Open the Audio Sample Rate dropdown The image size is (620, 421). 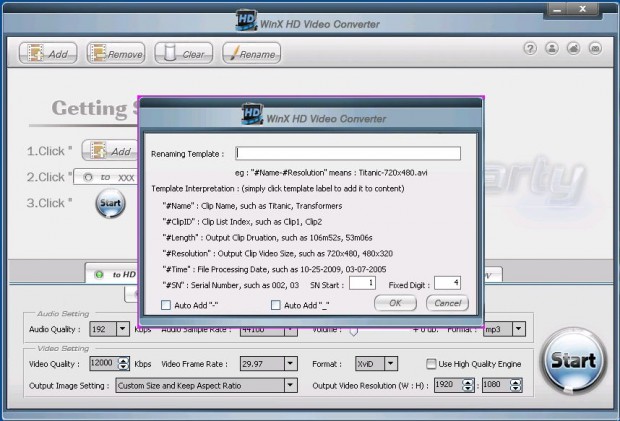click(291, 330)
